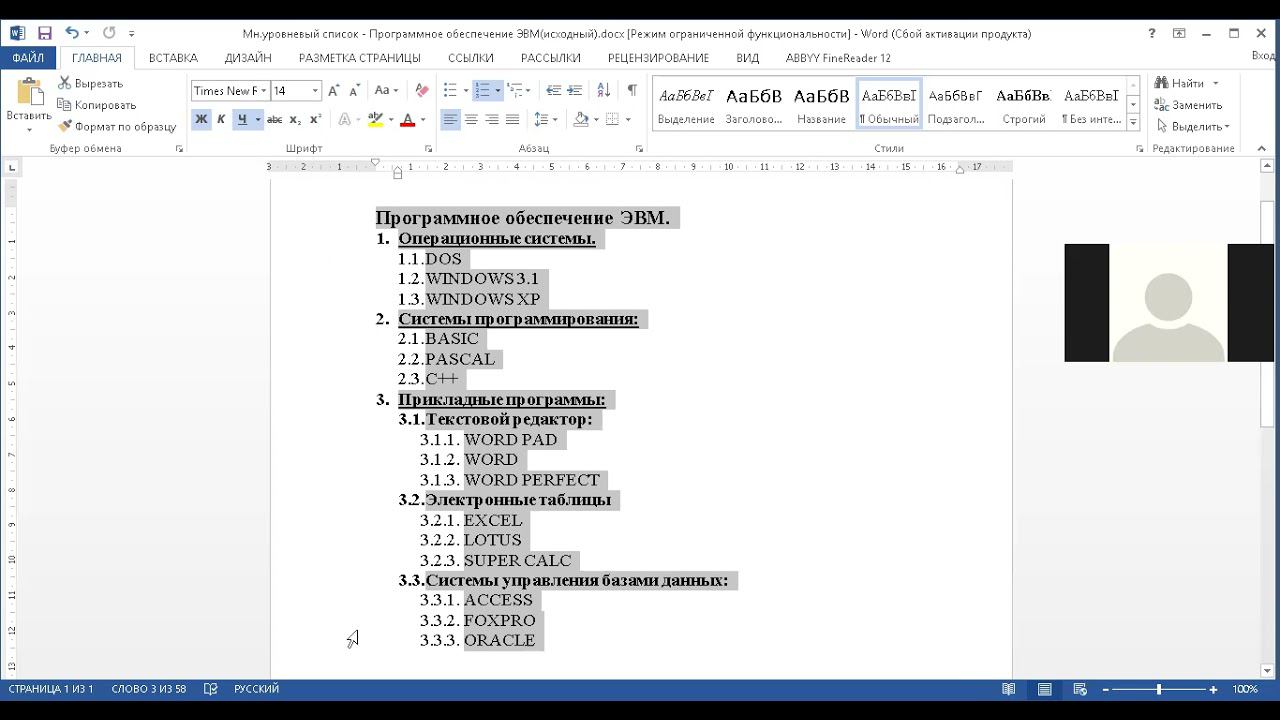Apply the Заголово... heading style

click(754, 104)
